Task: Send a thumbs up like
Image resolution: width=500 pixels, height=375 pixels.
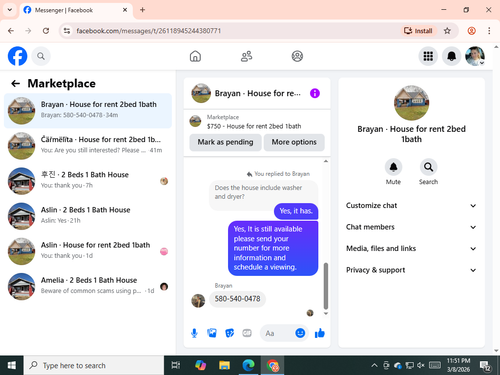Action: click(319, 333)
